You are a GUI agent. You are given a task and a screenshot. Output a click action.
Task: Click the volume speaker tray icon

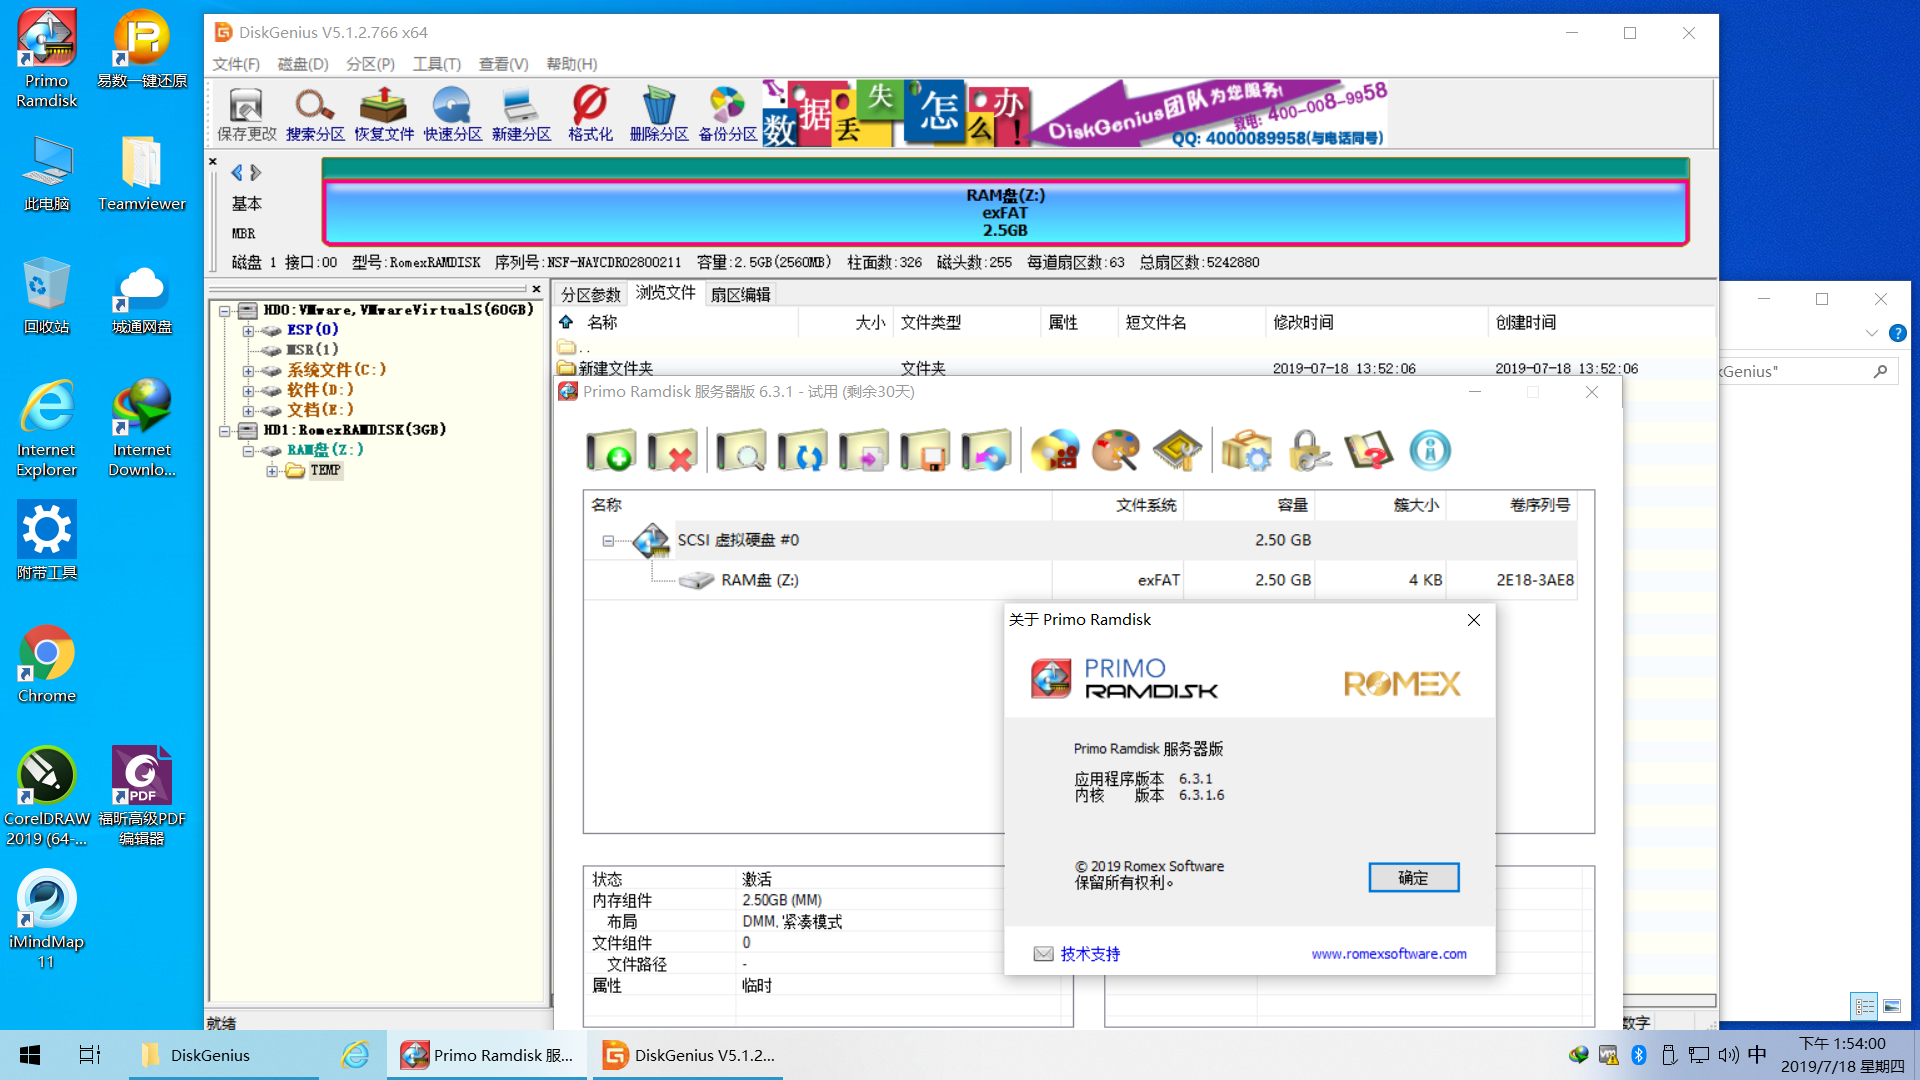(x=1728, y=1055)
